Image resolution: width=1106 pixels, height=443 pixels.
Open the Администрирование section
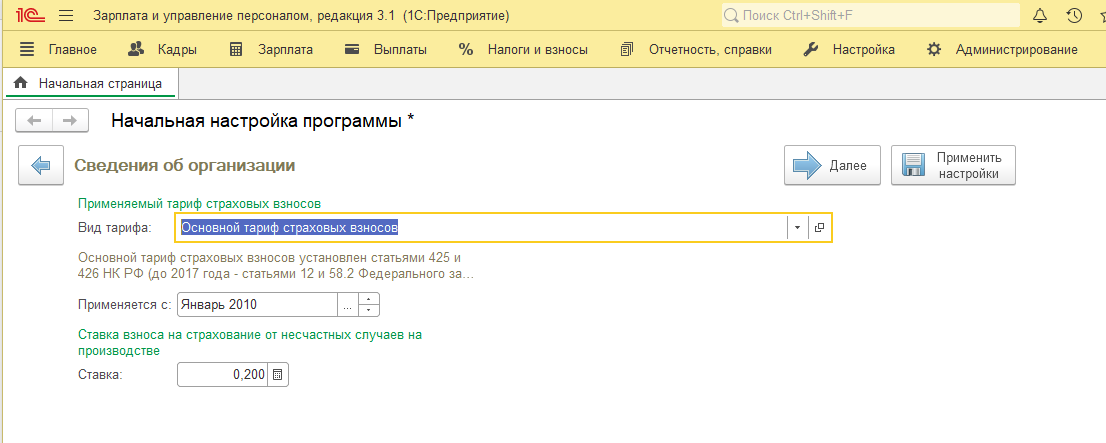(x=1002, y=49)
